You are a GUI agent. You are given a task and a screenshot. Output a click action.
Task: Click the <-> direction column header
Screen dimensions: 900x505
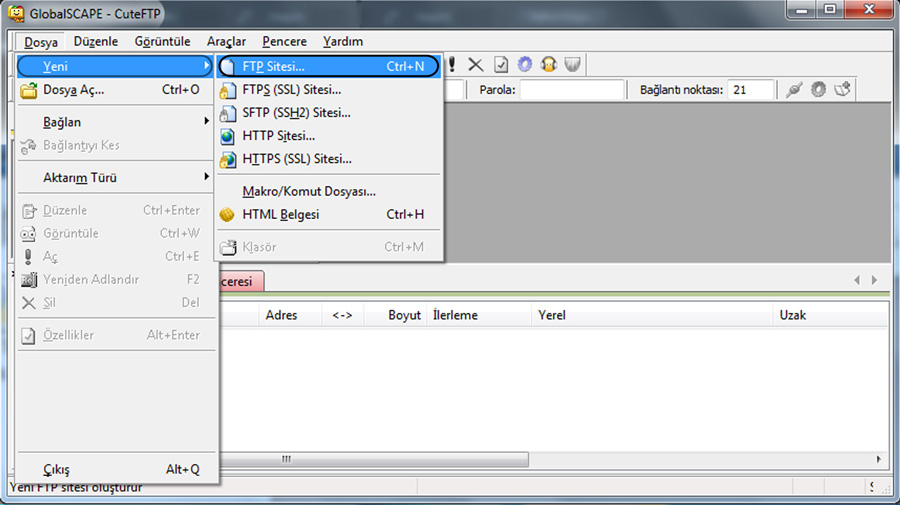coord(342,315)
